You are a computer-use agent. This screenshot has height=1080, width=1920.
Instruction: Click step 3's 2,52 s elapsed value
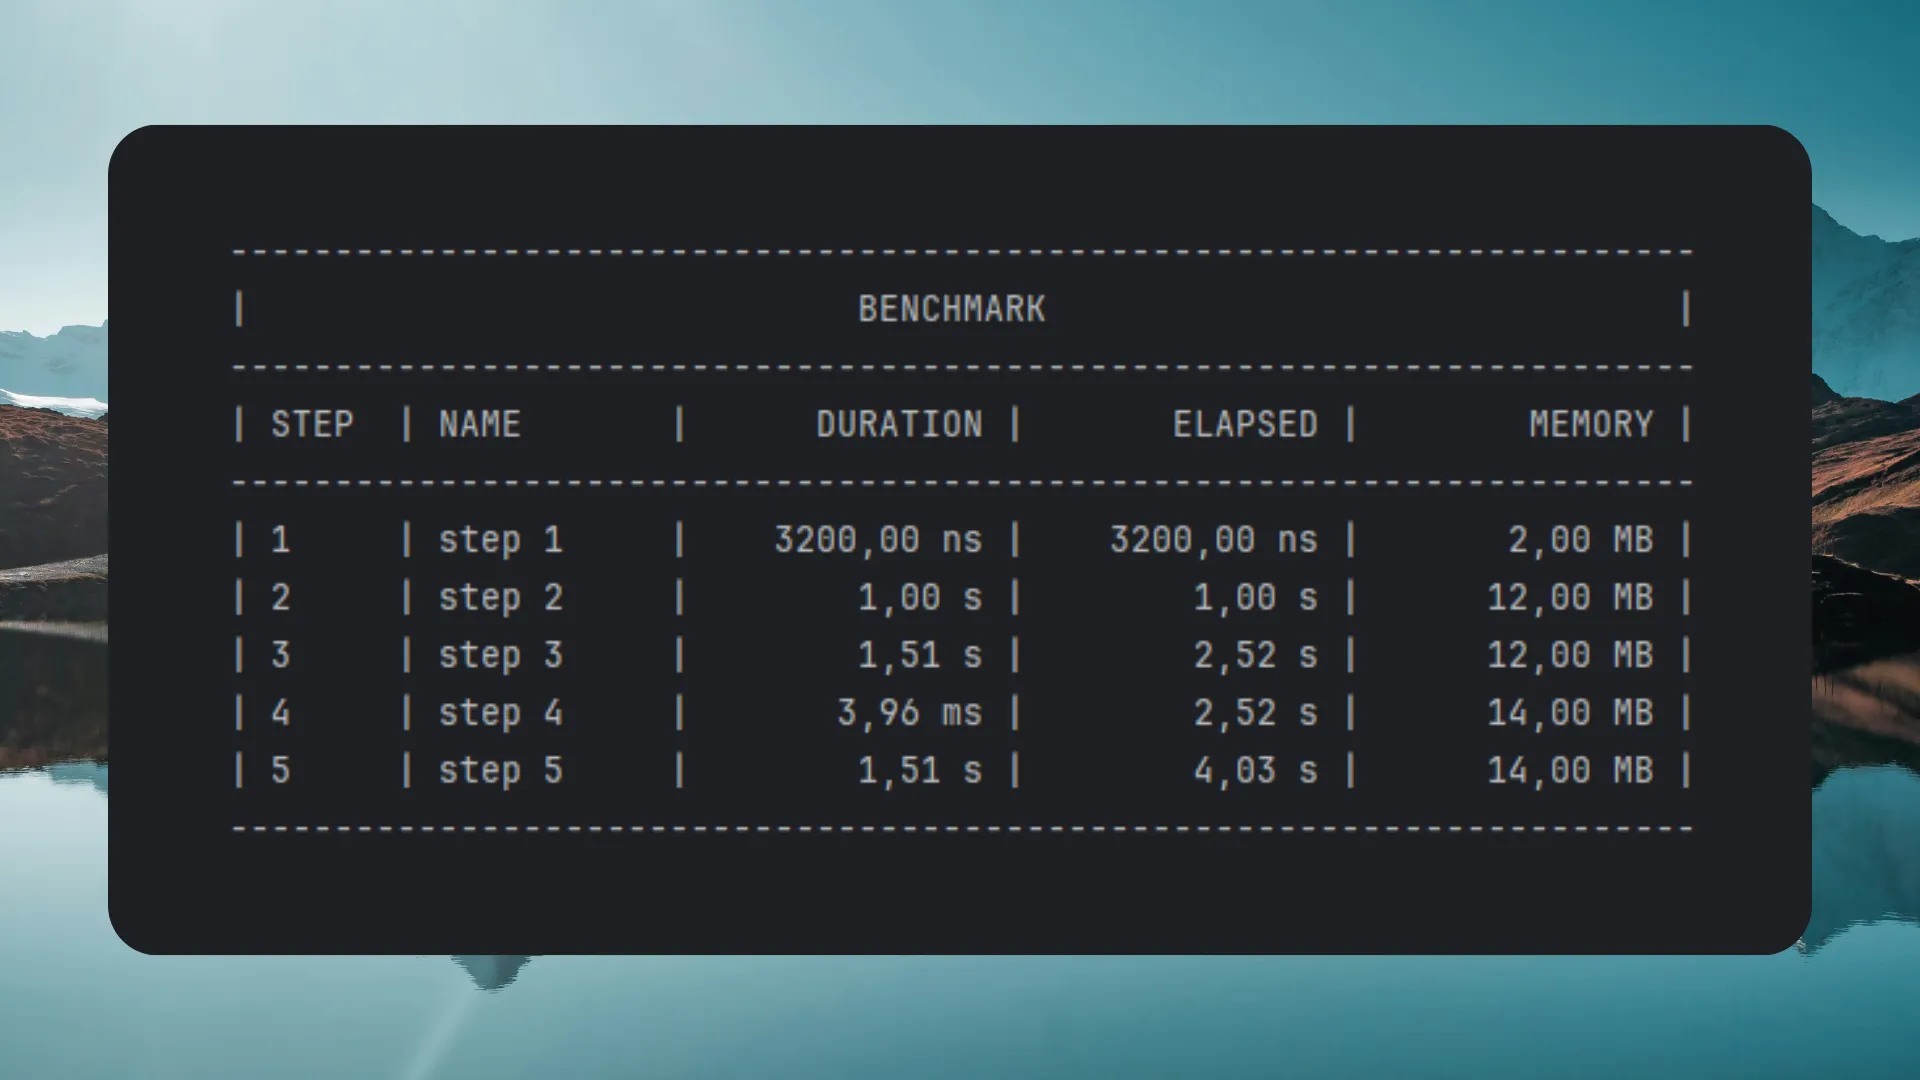coord(1255,655)
